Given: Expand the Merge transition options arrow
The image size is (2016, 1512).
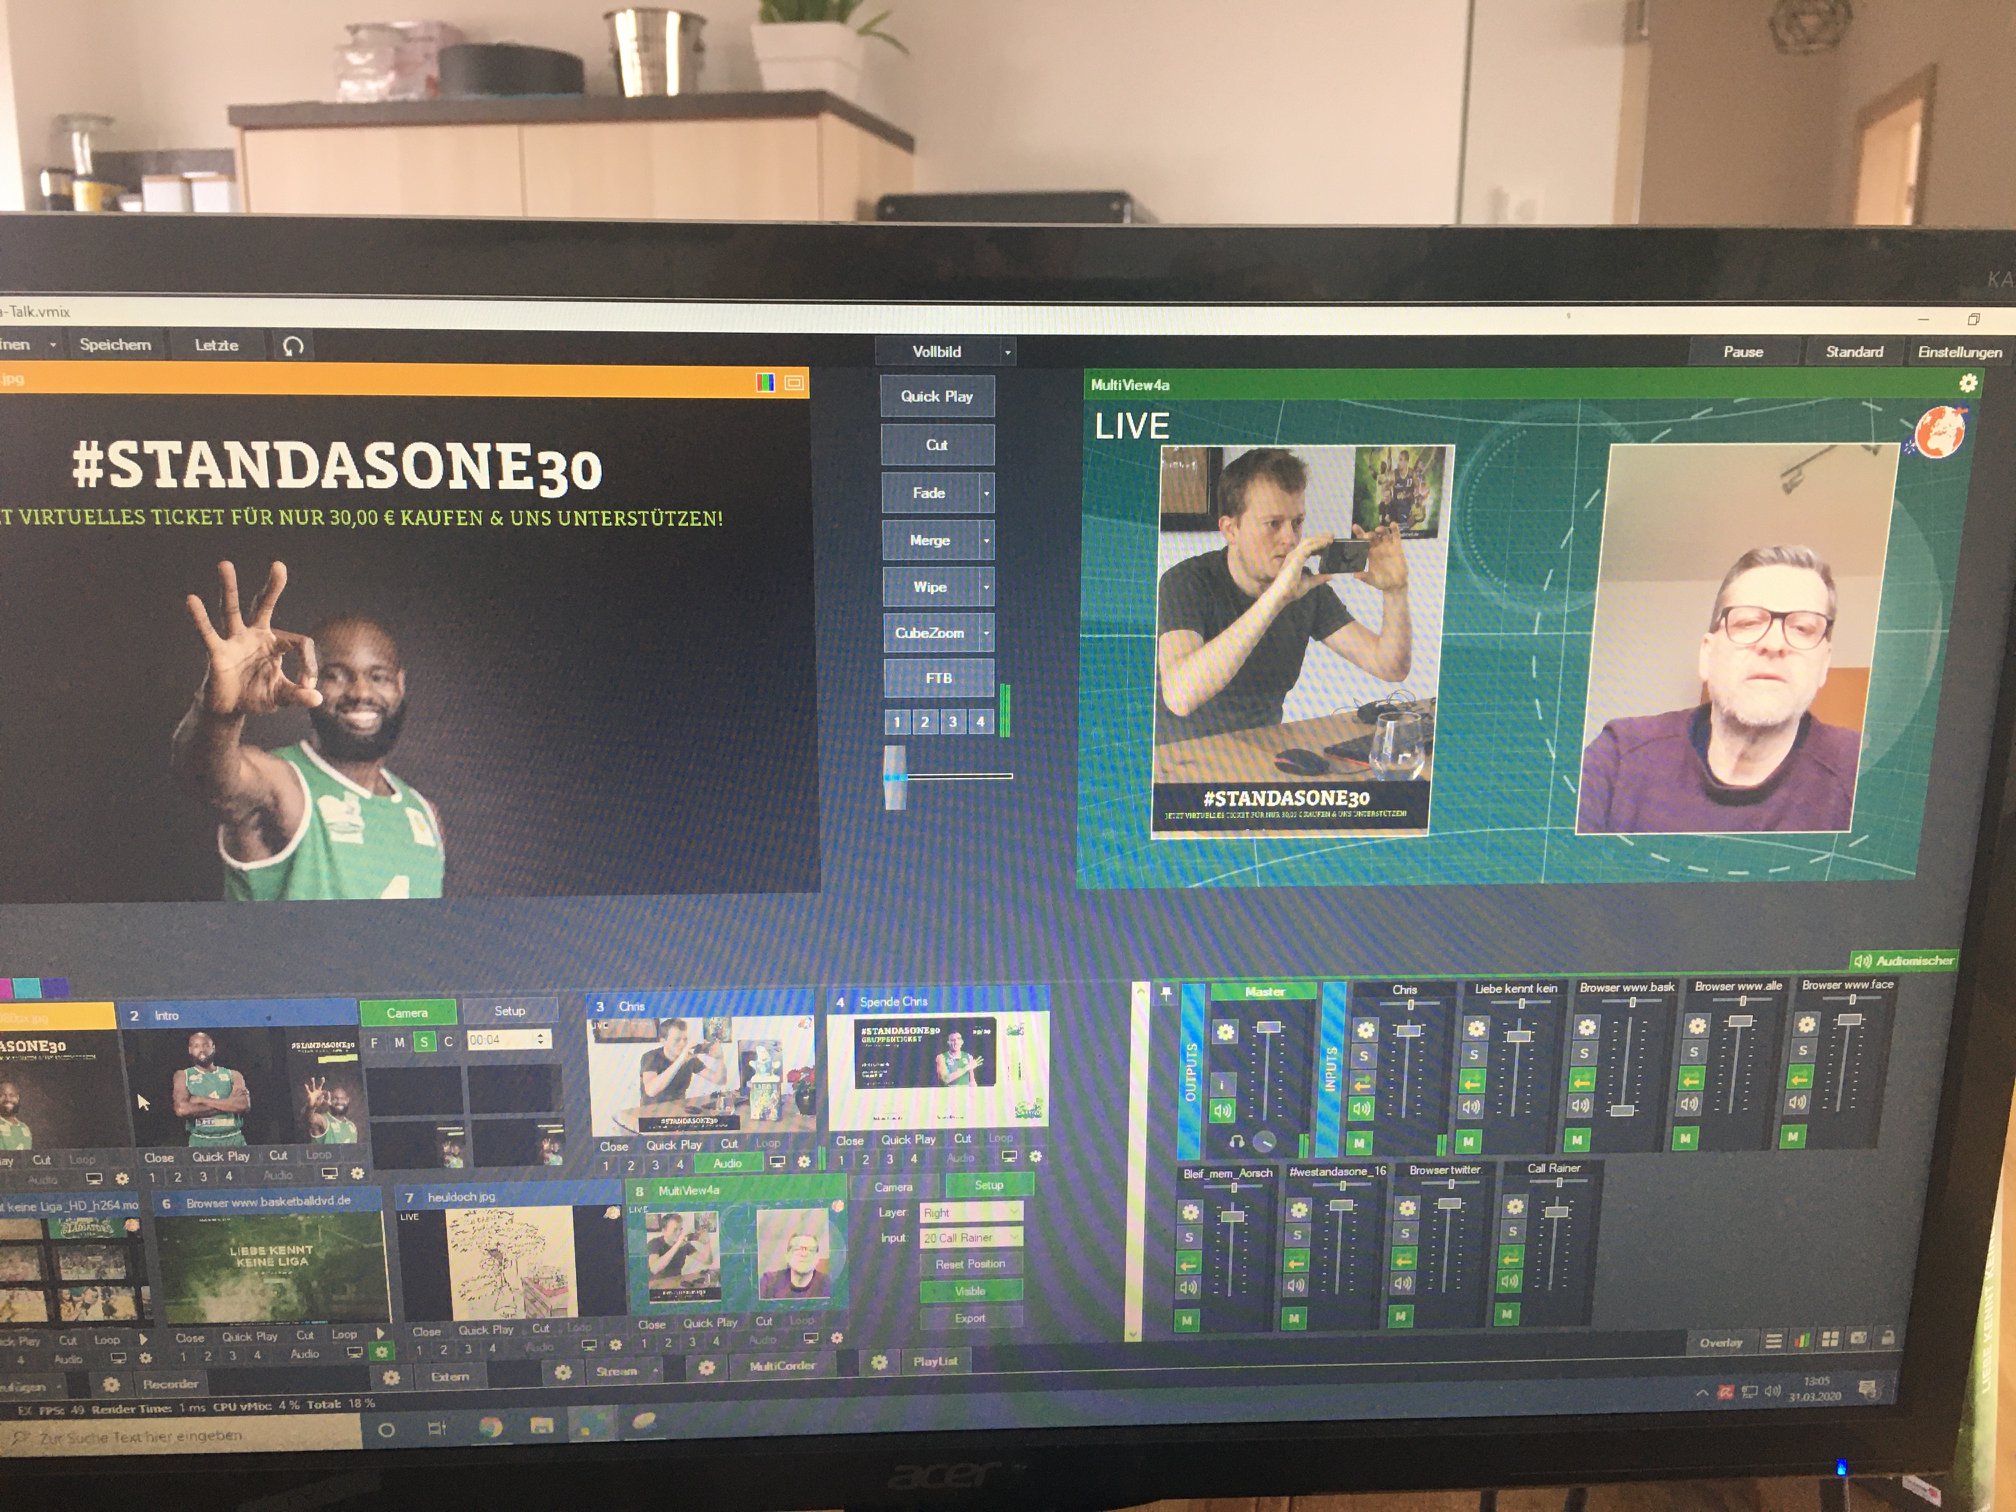Looking at the screenshot, I should coord(985,541).
